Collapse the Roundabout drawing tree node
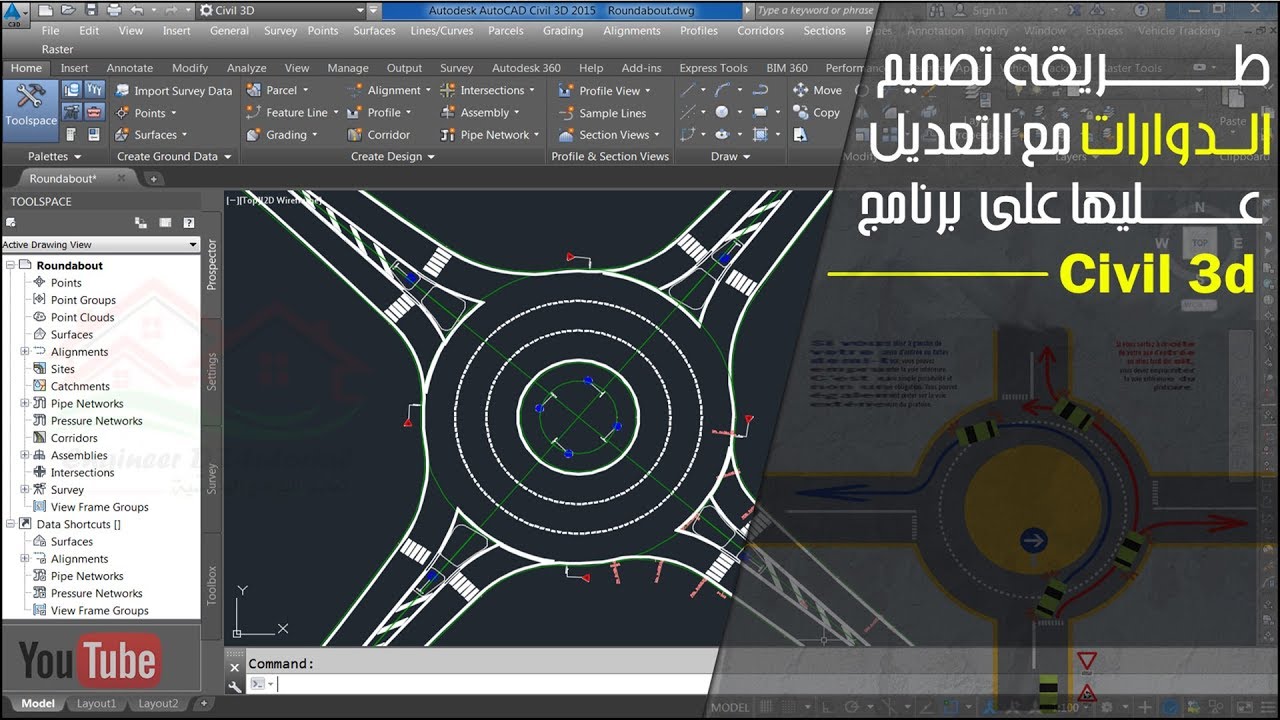This screenshot has width=1280, height=720. (10, 266)
